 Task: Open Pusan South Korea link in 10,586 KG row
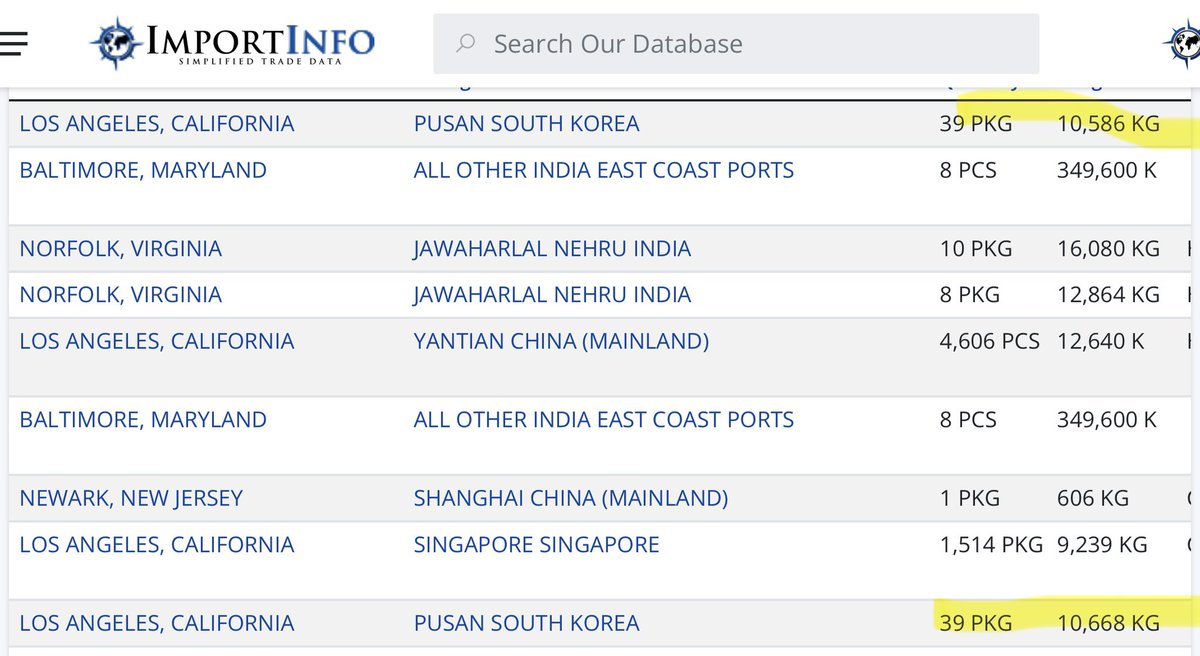pos(527,124)
